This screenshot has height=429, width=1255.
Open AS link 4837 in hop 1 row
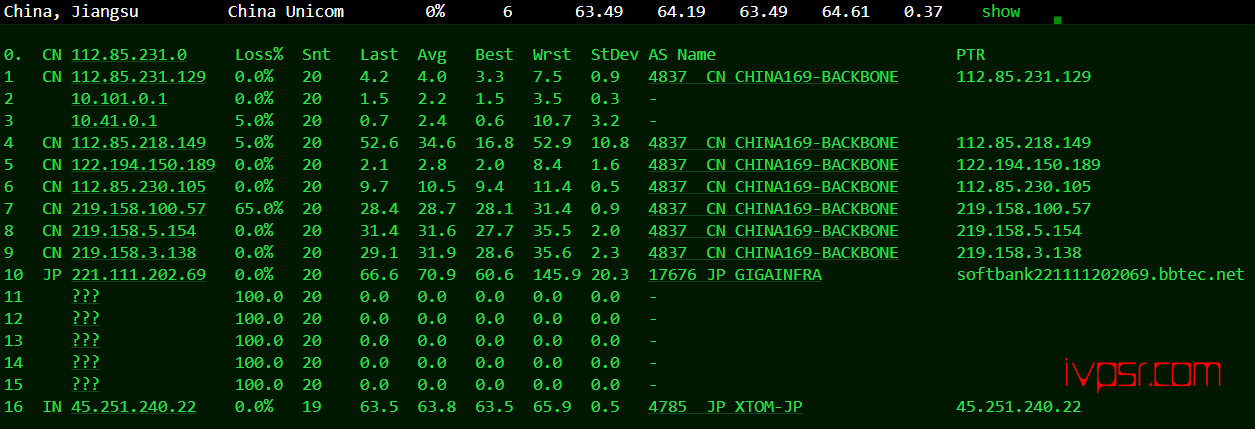click(x=773, y=77)
